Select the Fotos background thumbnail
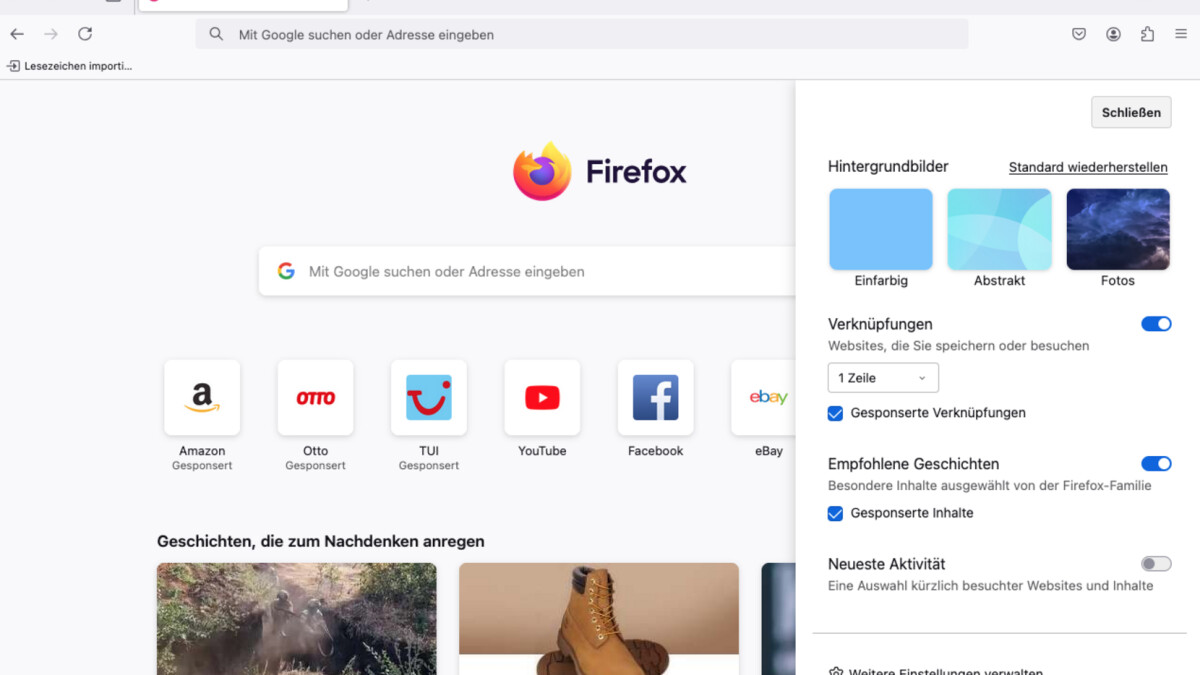Viewport: 1200px width, 675px height. point(1117,228)
